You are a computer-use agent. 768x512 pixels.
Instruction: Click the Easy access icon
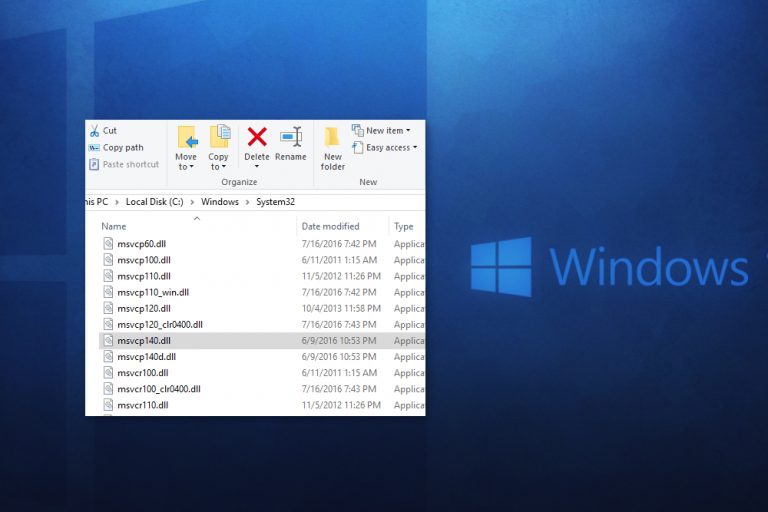coord(358,147)
